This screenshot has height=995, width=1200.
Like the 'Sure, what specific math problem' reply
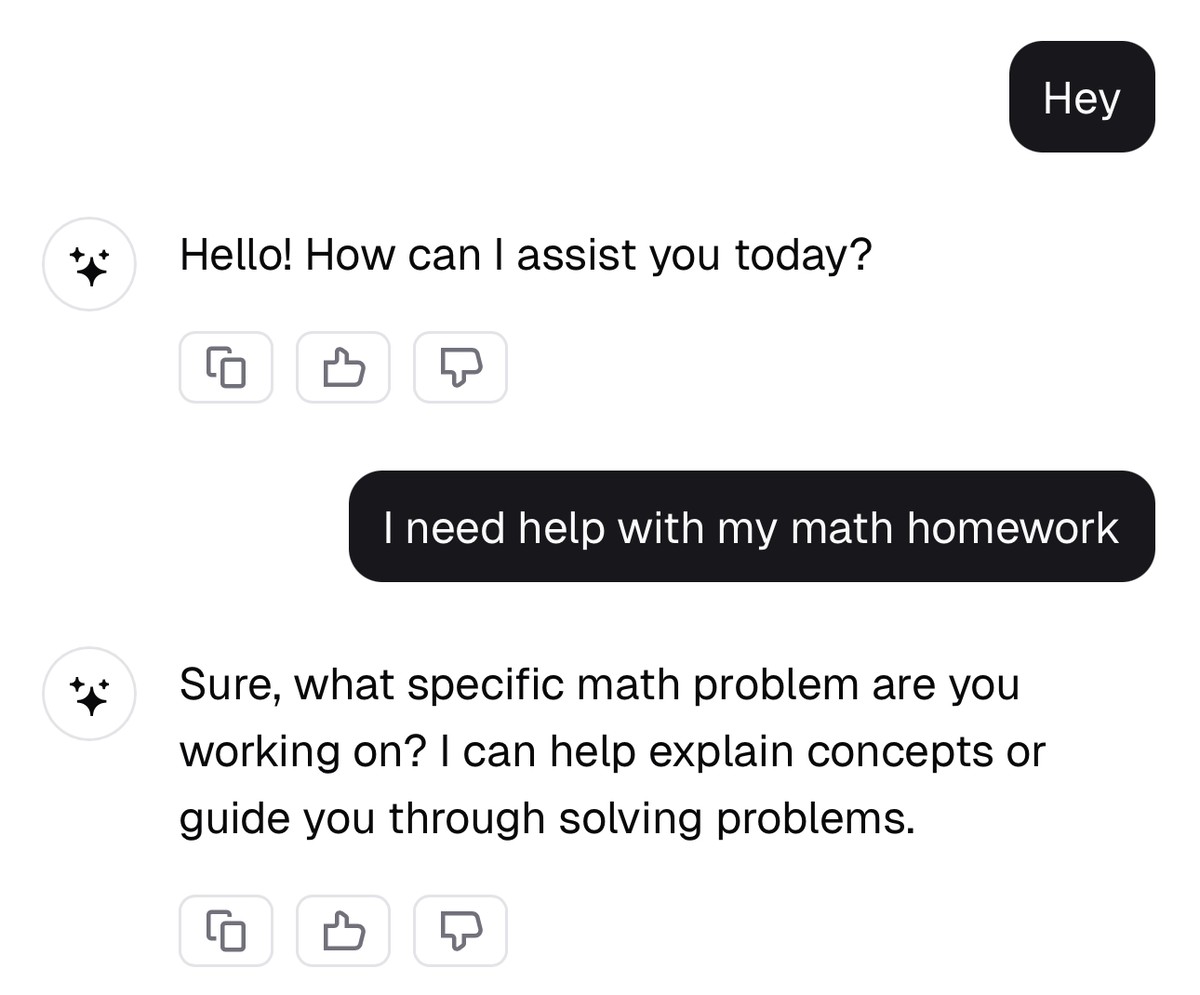pyautogui.click(x=343, y=931)
